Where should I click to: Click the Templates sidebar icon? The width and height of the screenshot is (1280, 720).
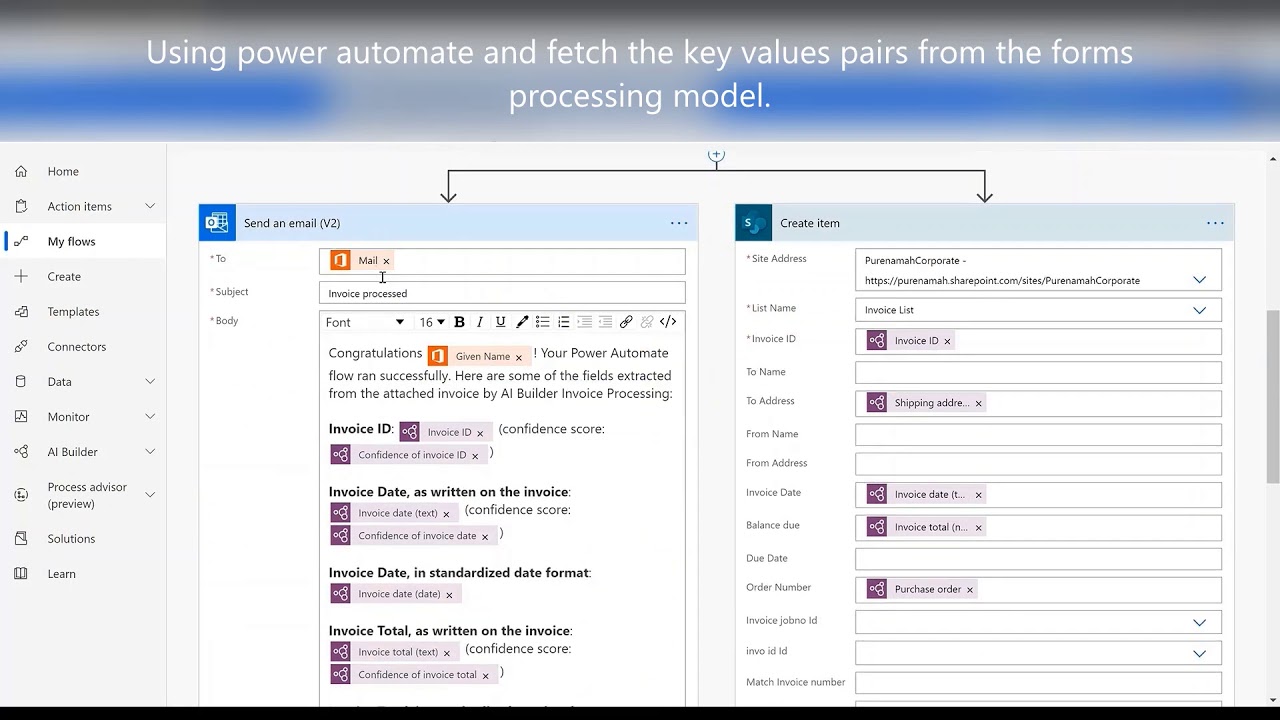tap(21, 311)
